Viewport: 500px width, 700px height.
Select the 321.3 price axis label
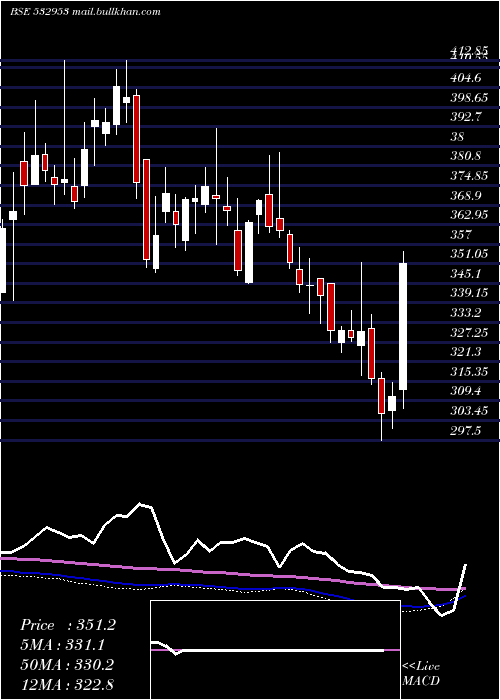tap(466, 352)
